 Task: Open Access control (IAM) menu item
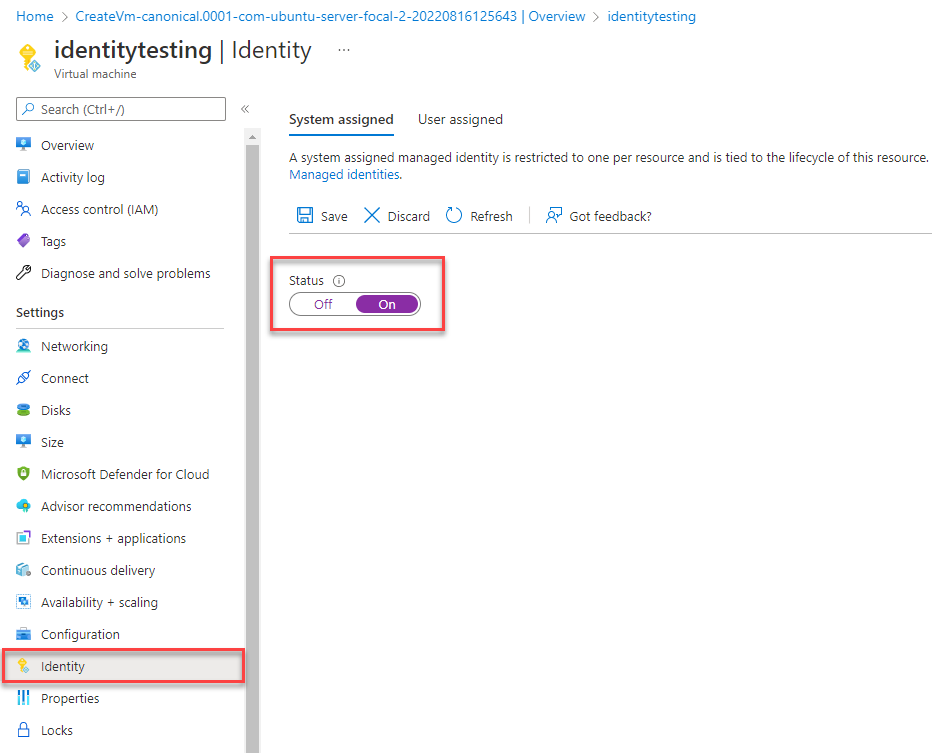[99, 209]
